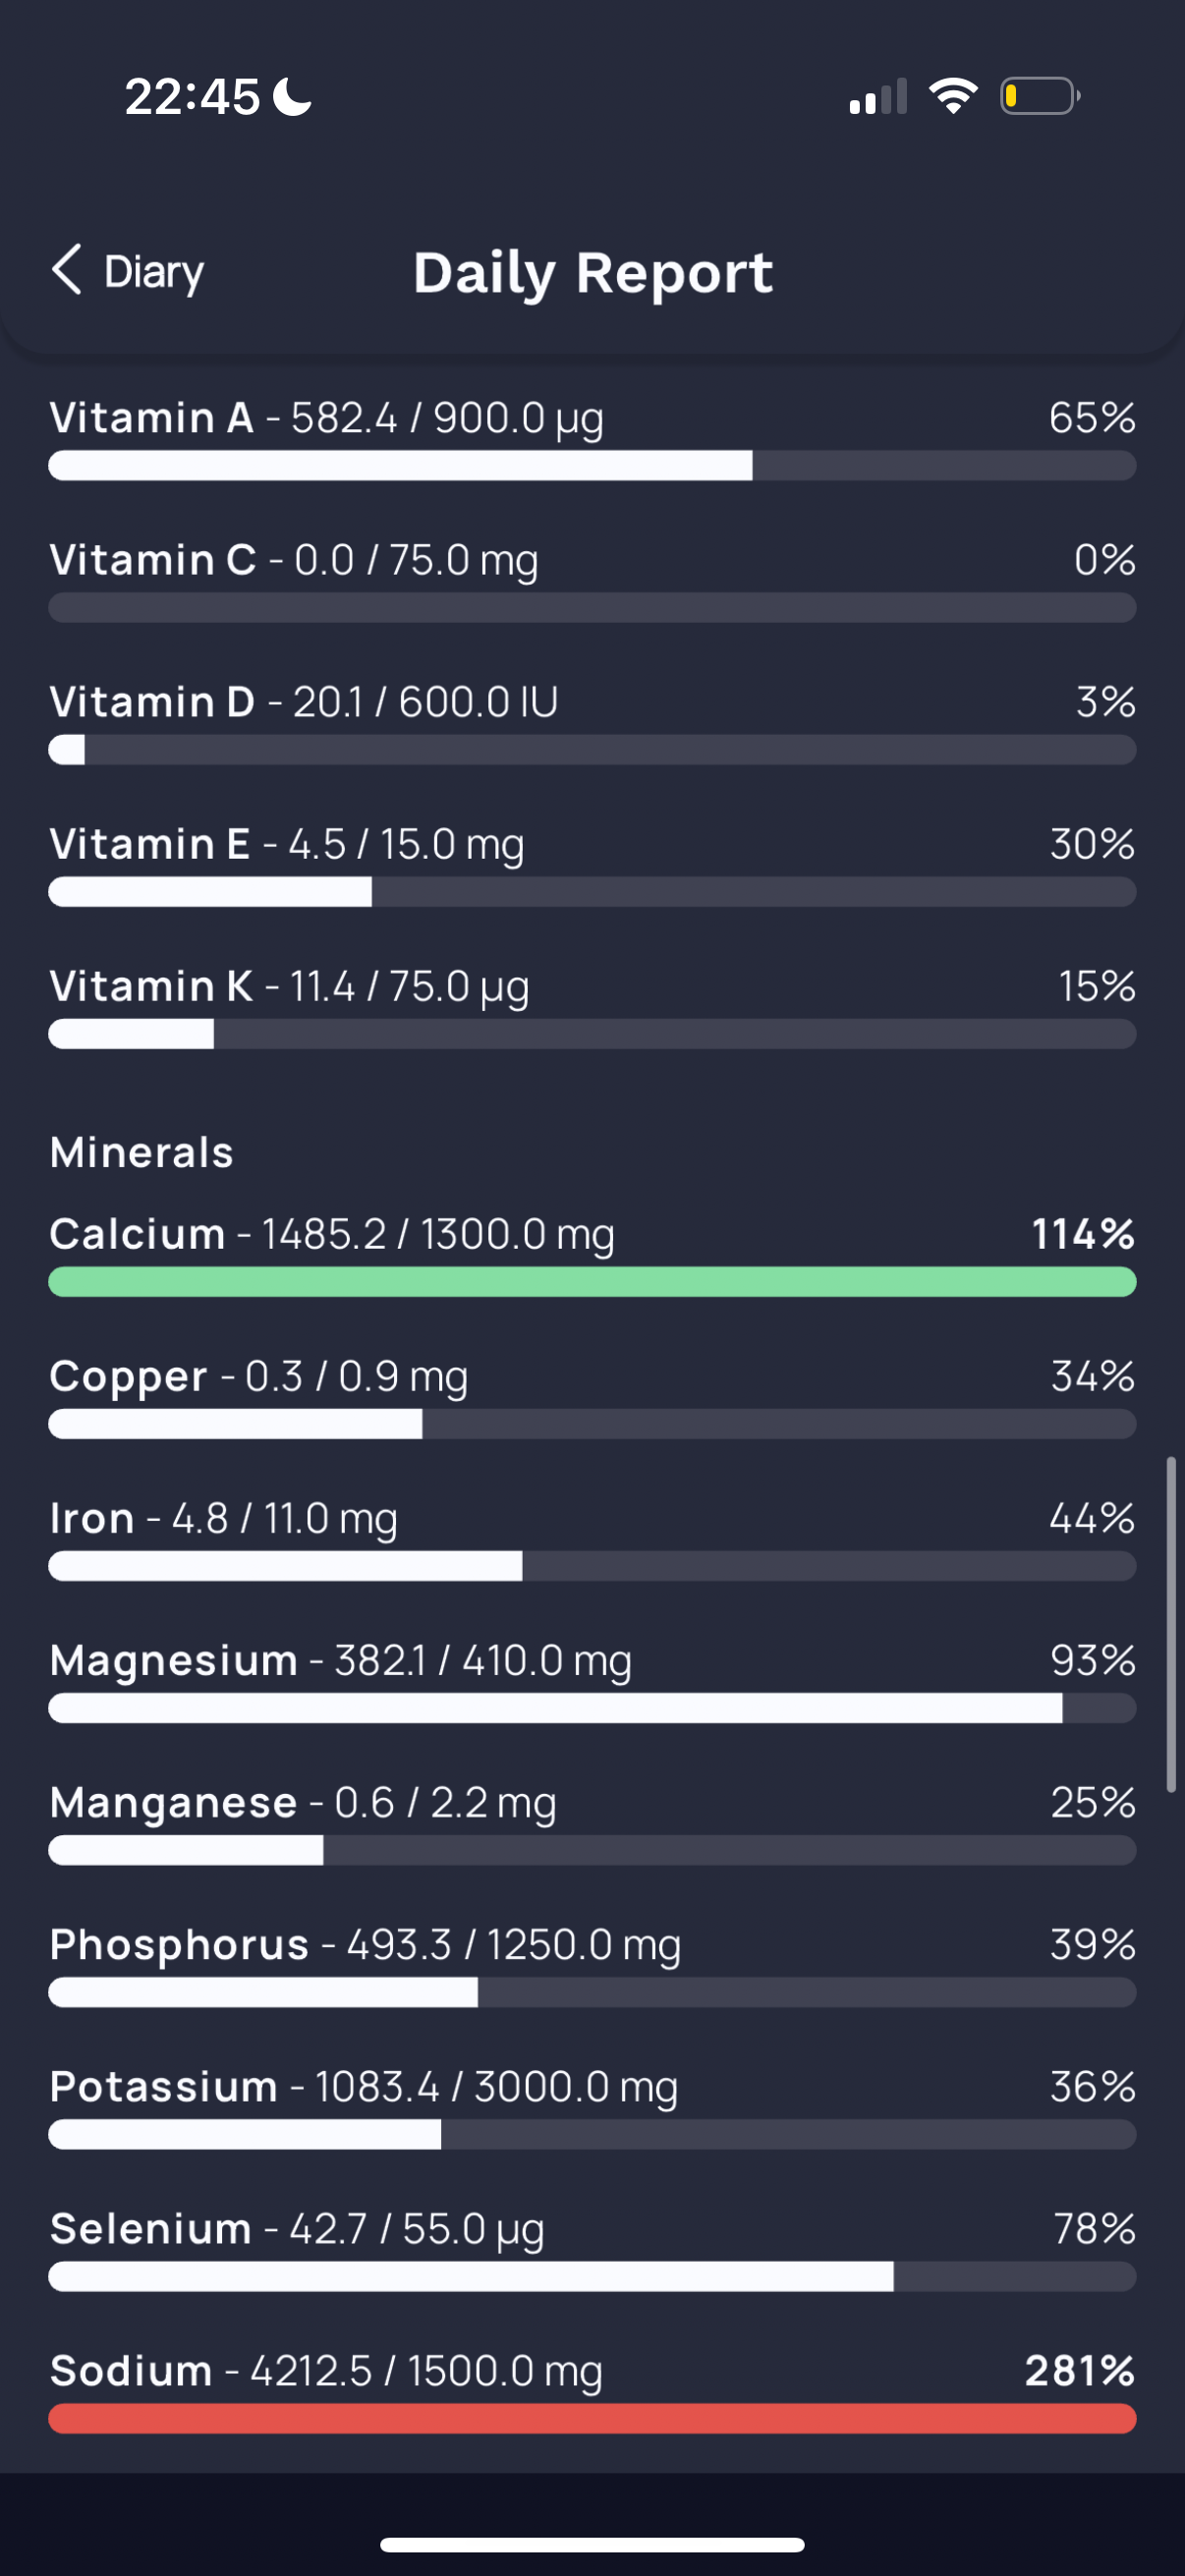The height and width of the screenshot is (2576, 1185).
Task: Tap the Daily Report title
Action: [x=593, y=273]
